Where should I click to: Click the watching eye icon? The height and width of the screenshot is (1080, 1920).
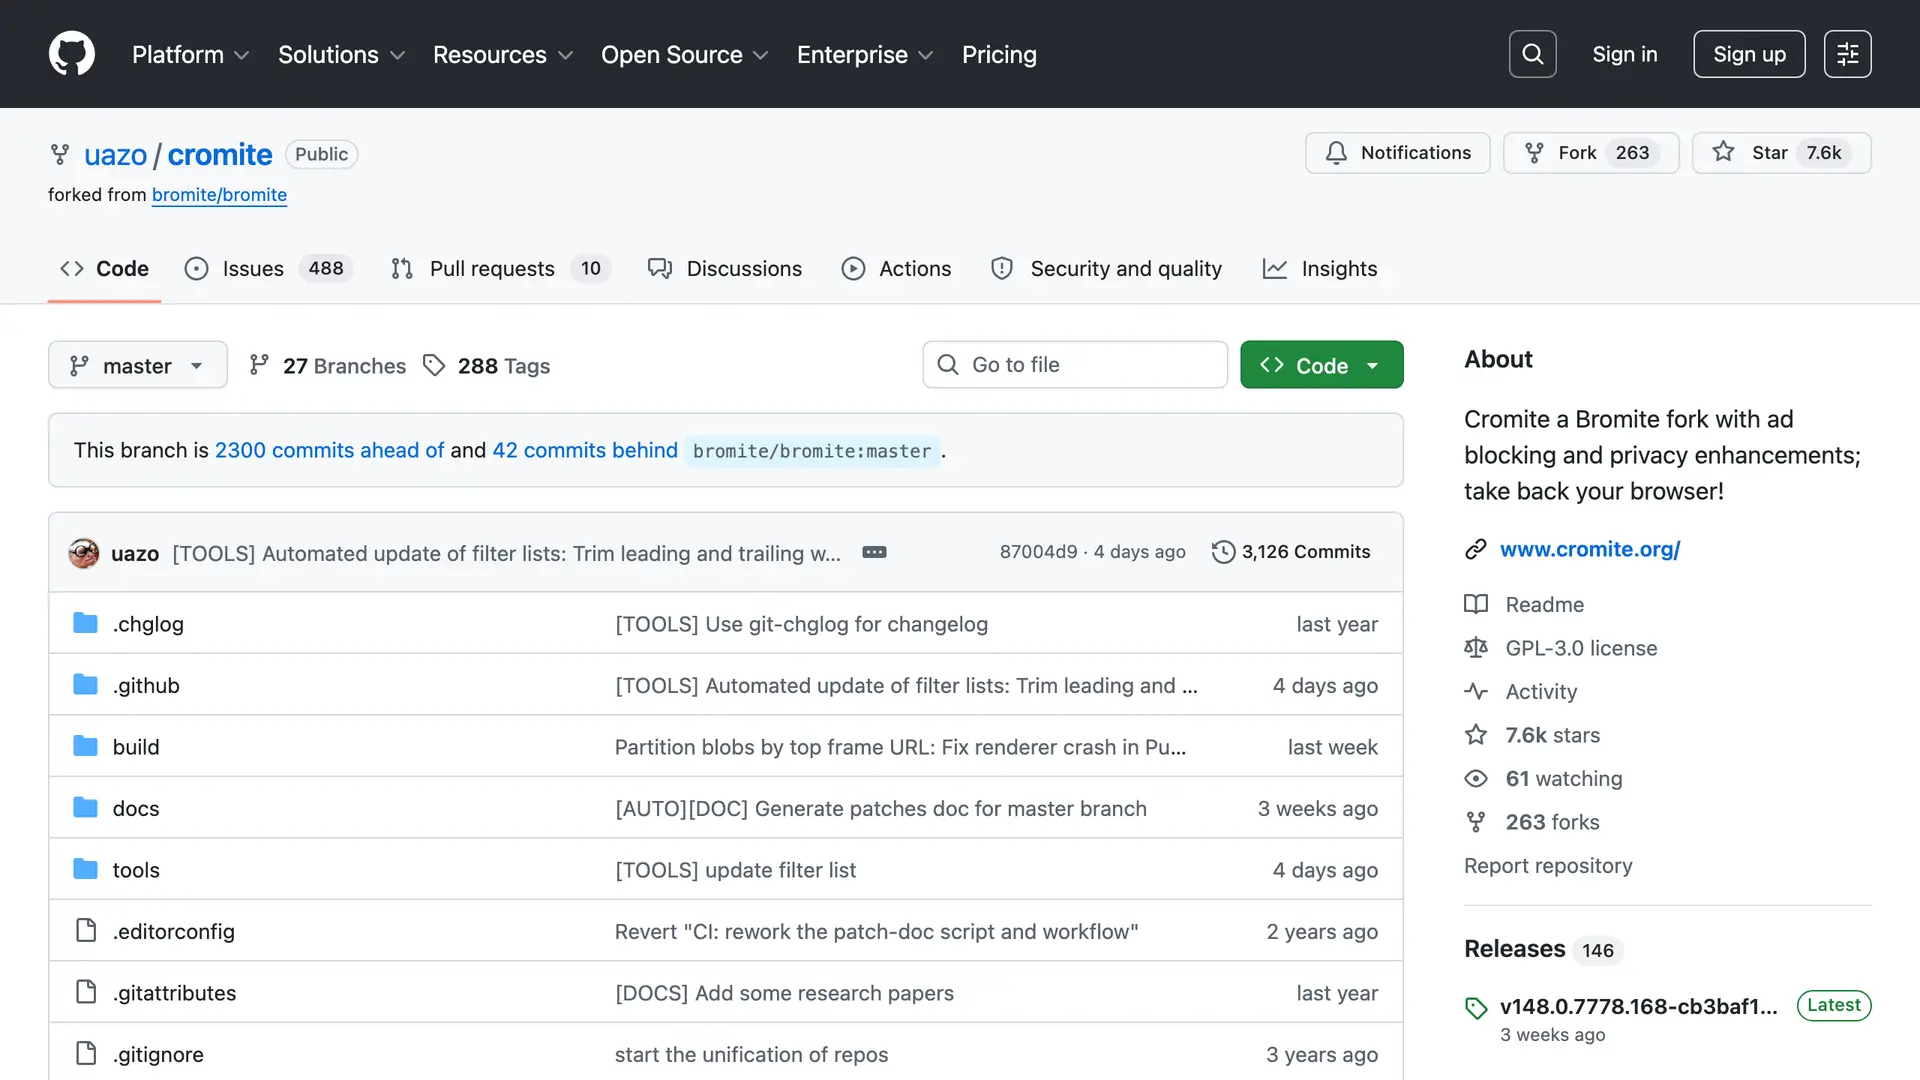pos(1476,778)
